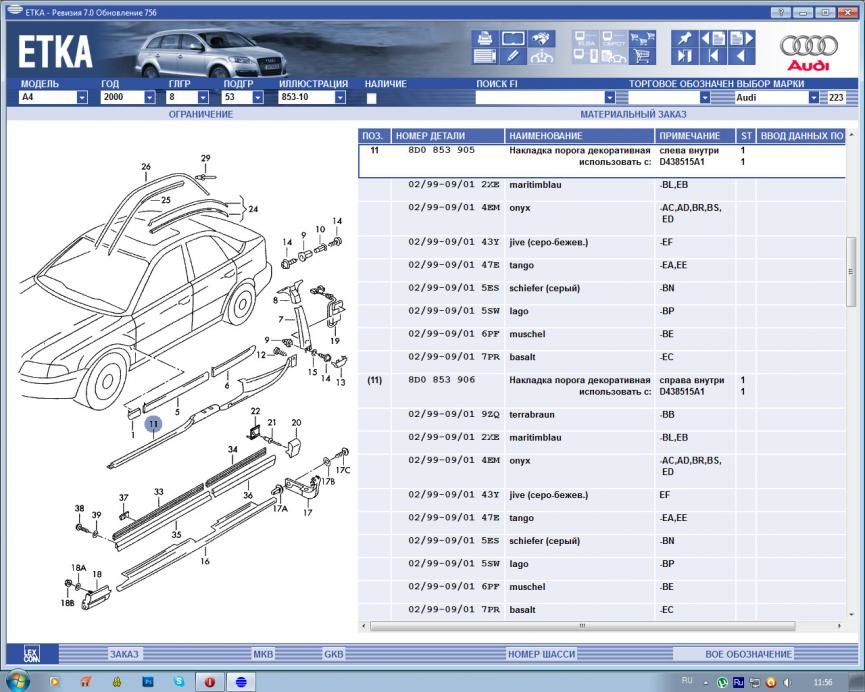
Task: Expand the МОДЕЛЬ dropdown showing A4
Action: tap(82, 97)
